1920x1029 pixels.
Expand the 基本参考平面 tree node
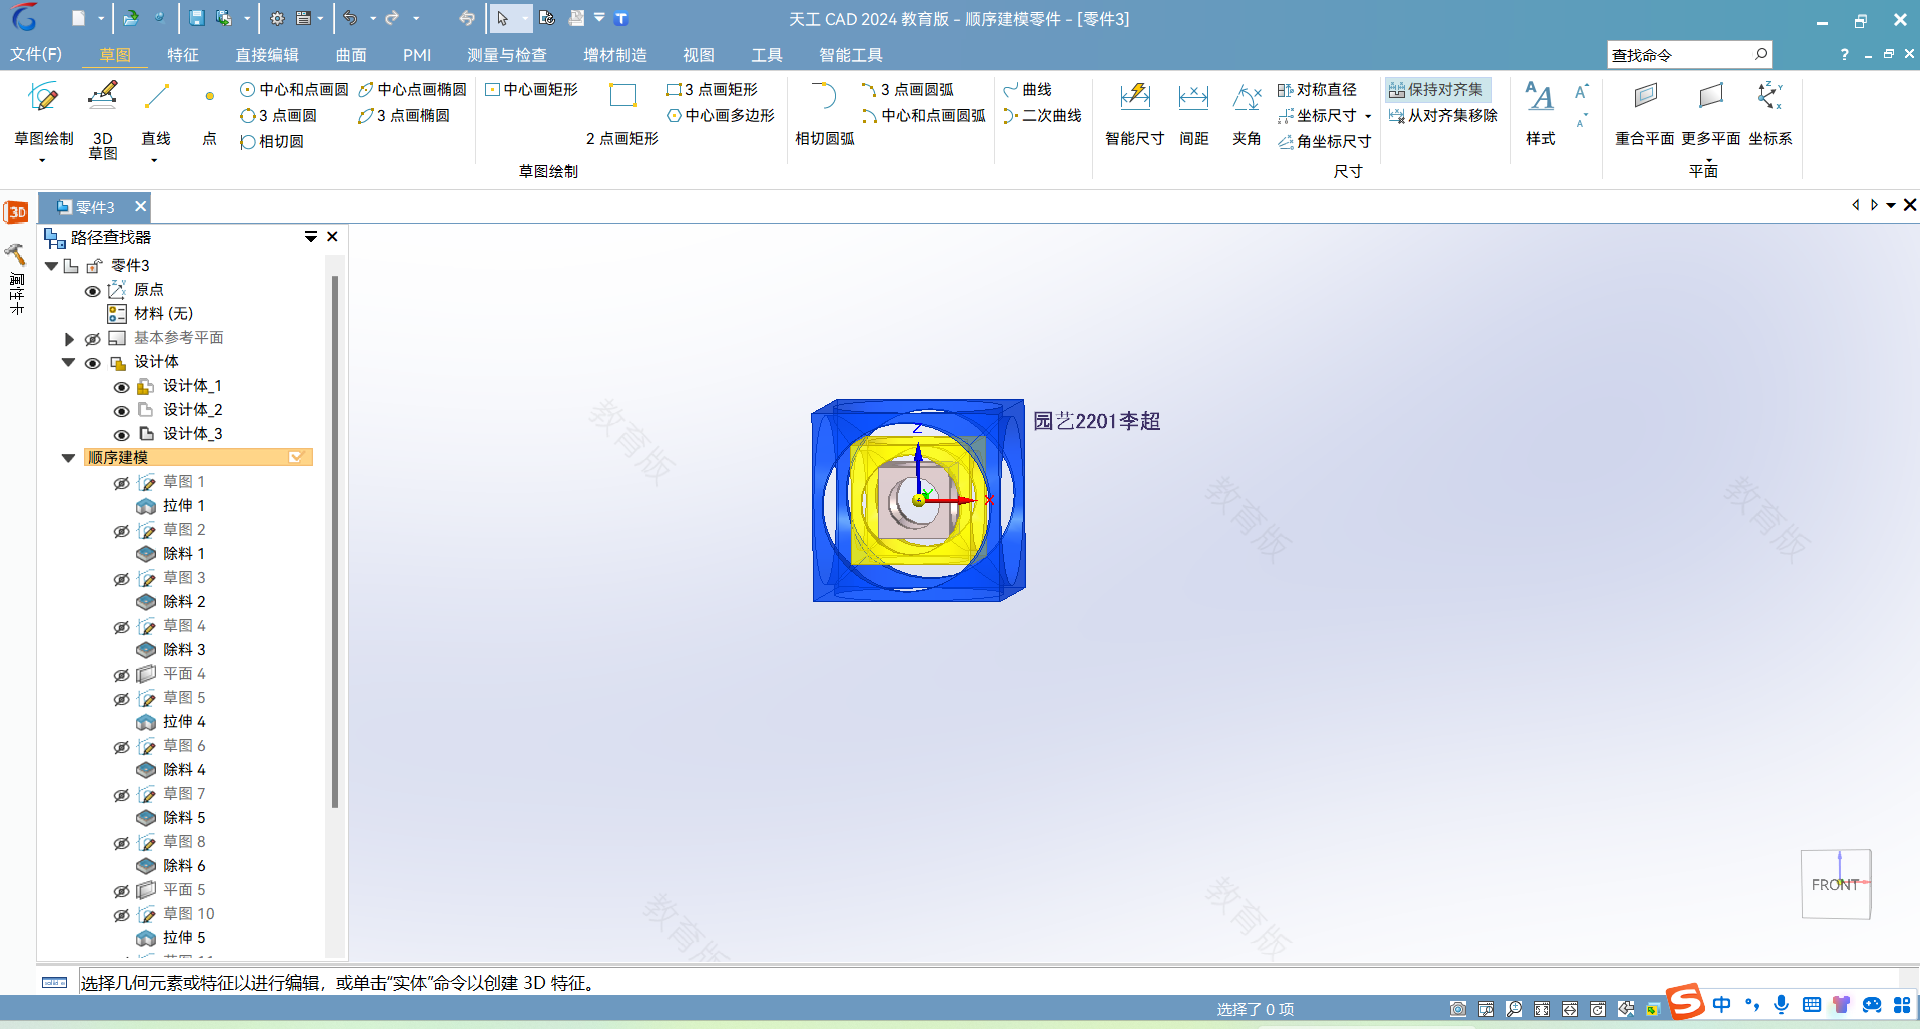[69, 339]
